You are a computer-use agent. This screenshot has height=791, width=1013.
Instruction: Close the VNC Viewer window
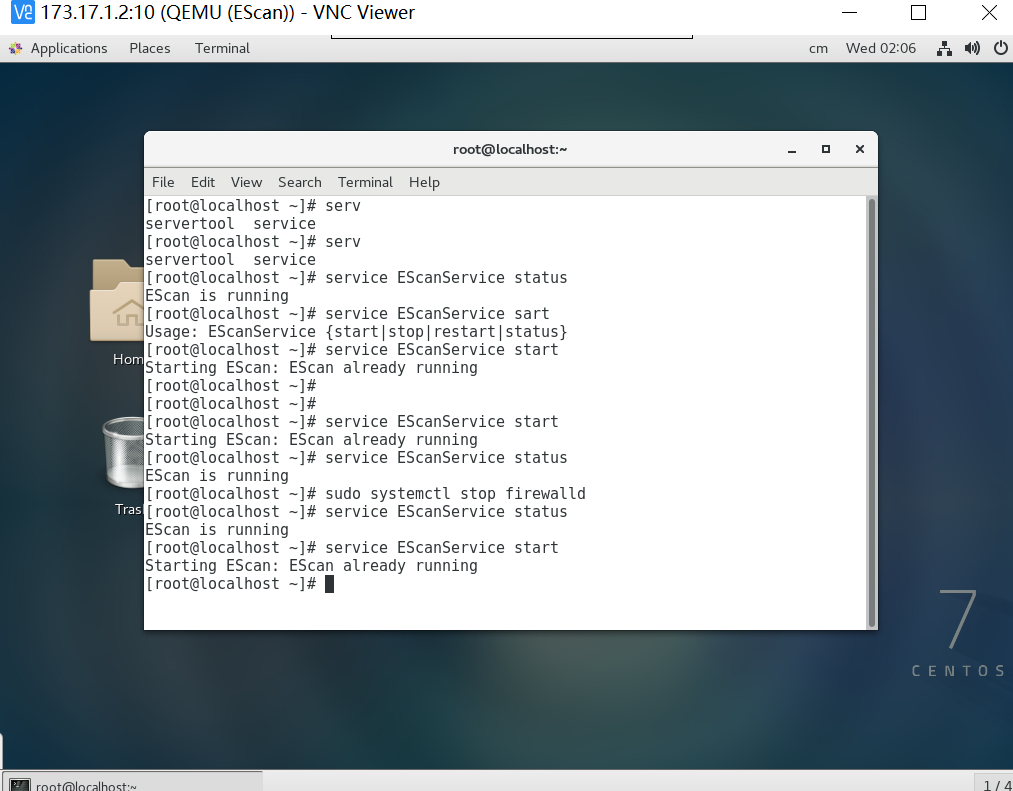[989, 12]
